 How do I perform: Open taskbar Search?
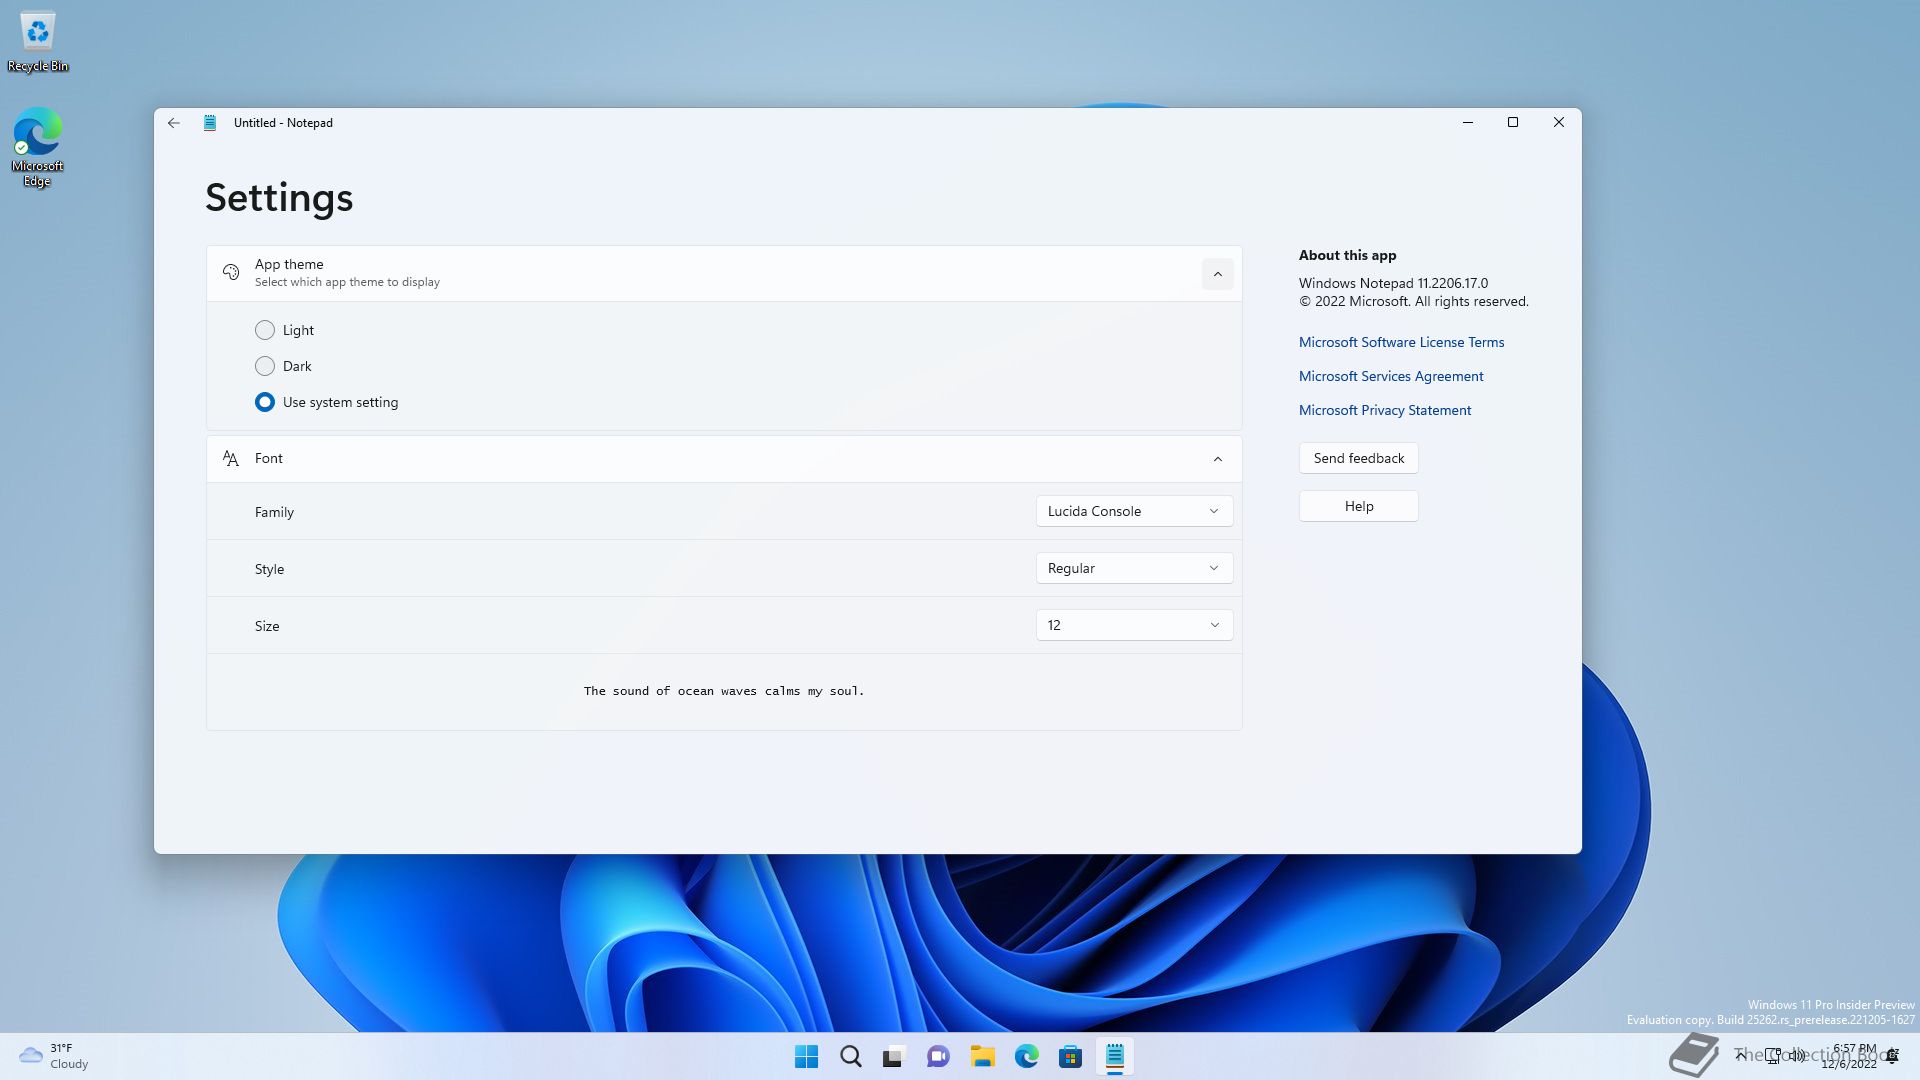[851, 1056]
